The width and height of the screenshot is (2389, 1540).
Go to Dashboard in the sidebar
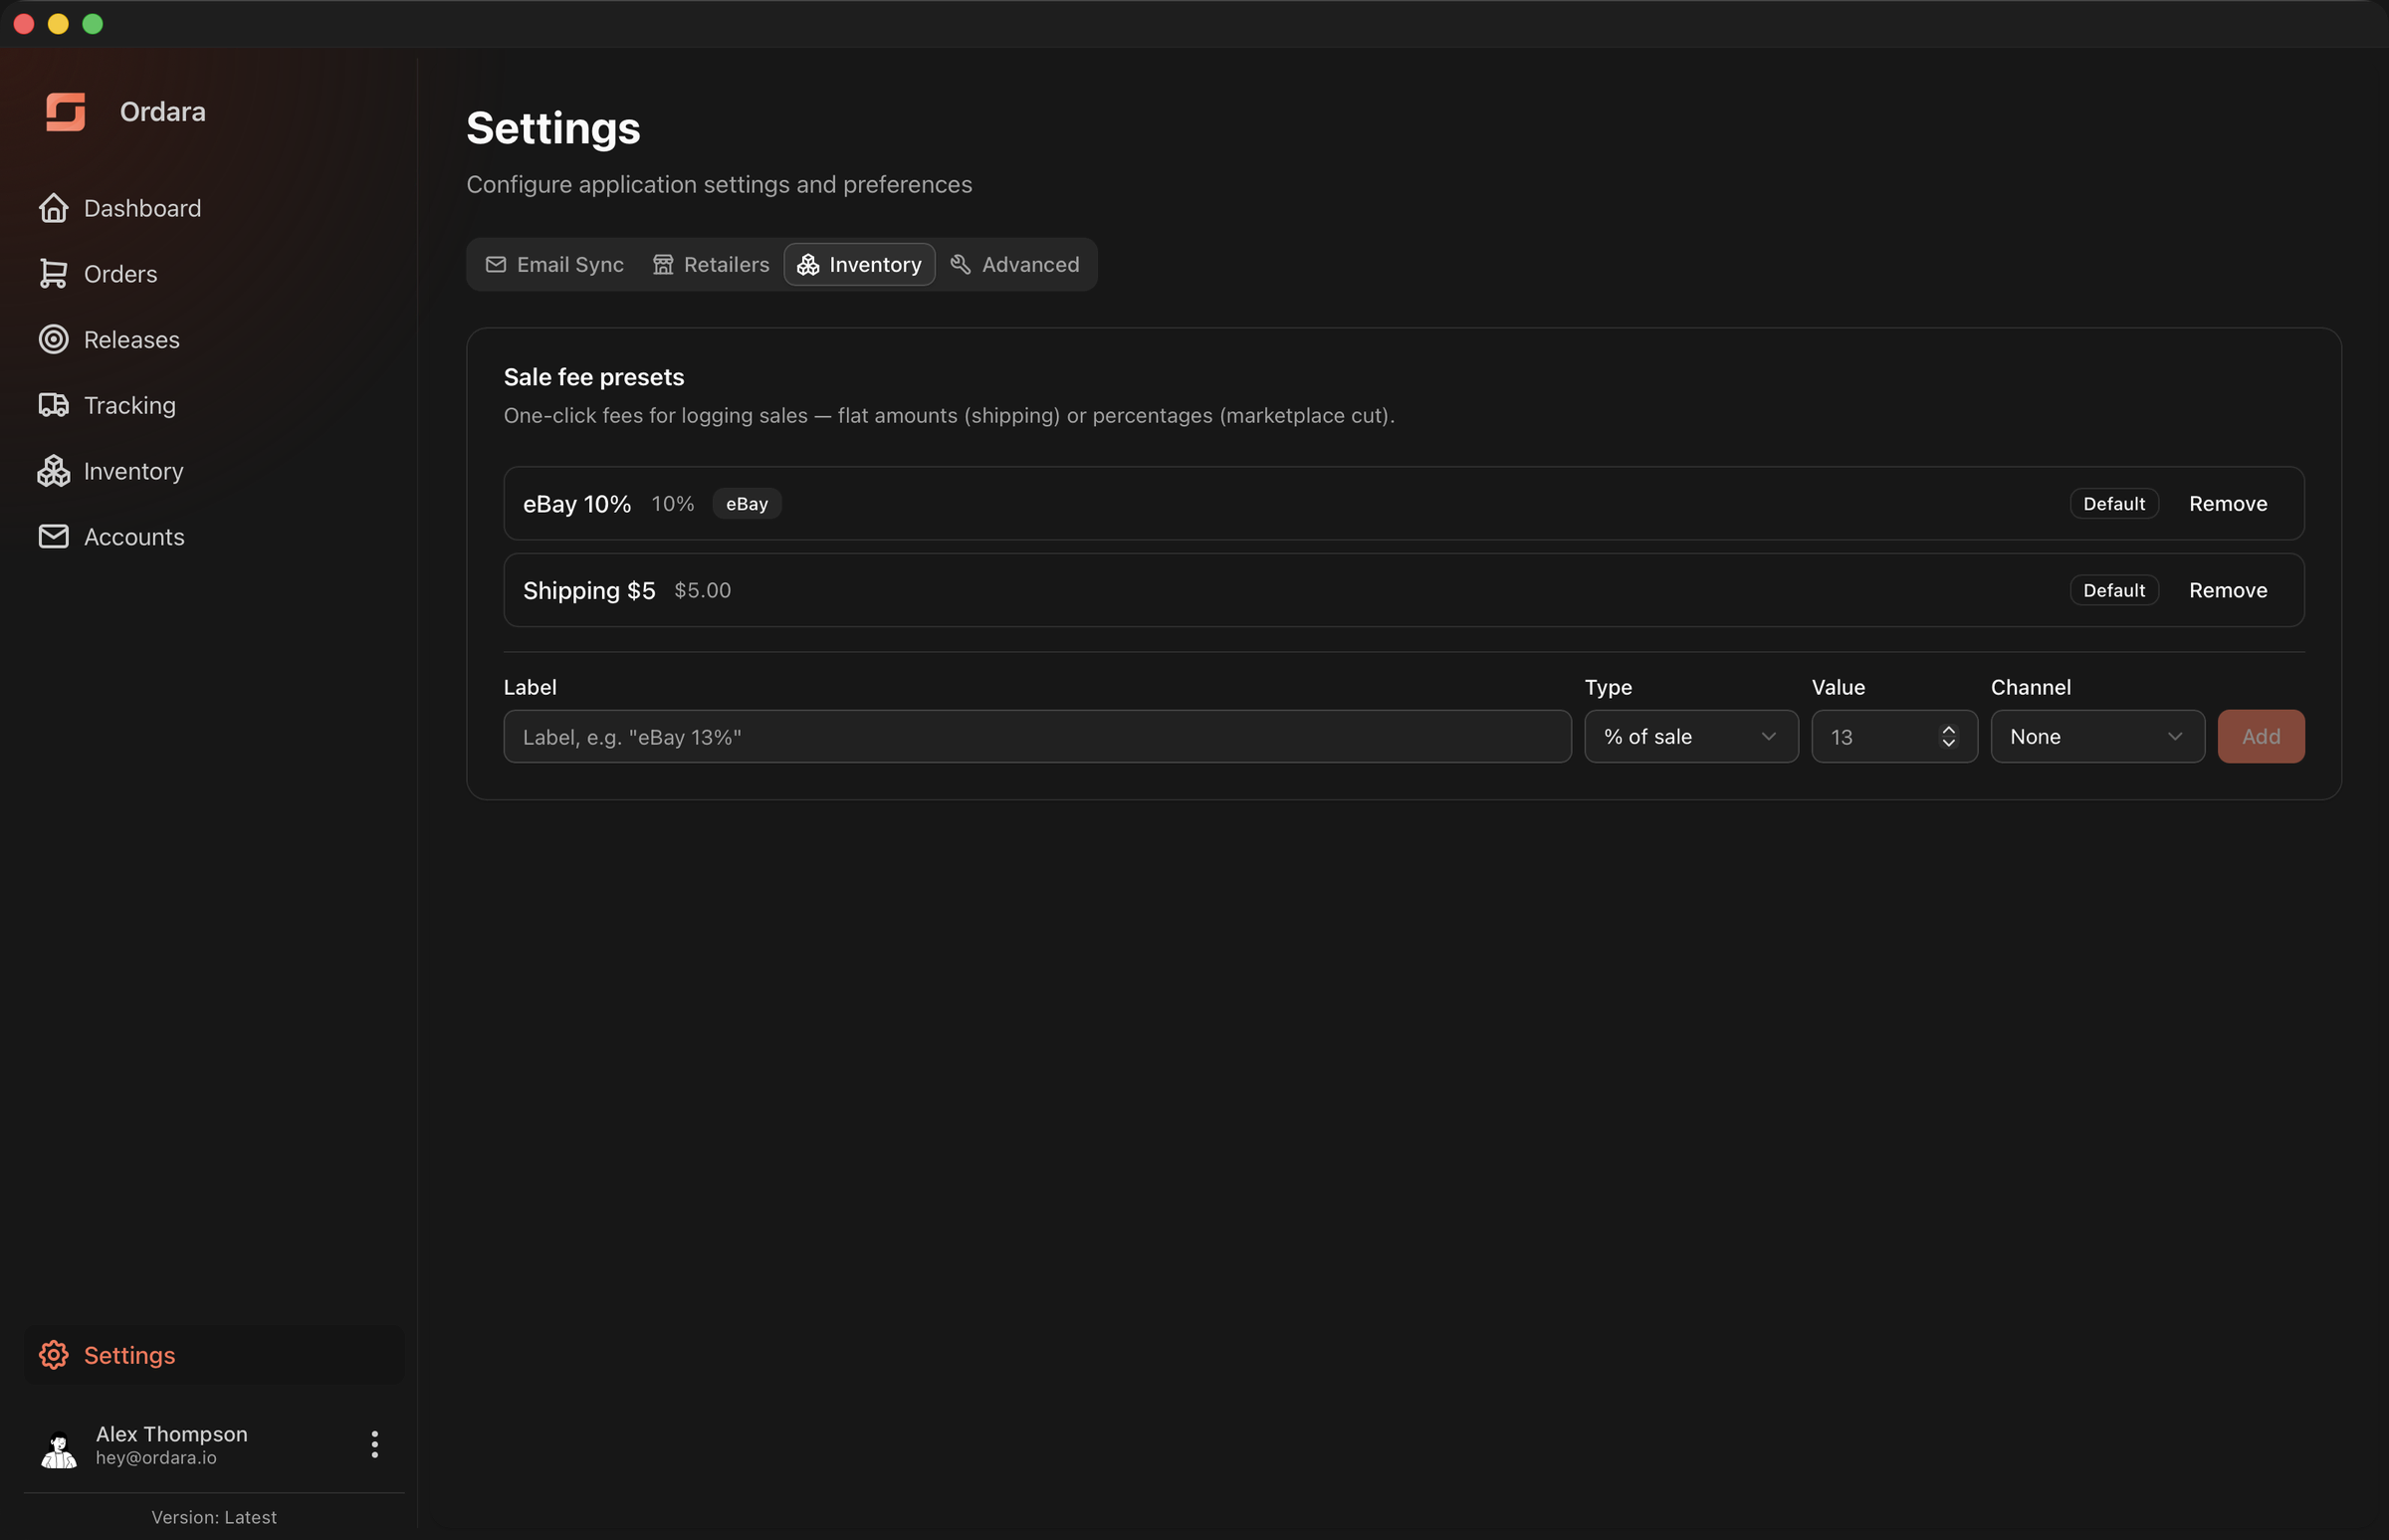[x=143, y=208]
